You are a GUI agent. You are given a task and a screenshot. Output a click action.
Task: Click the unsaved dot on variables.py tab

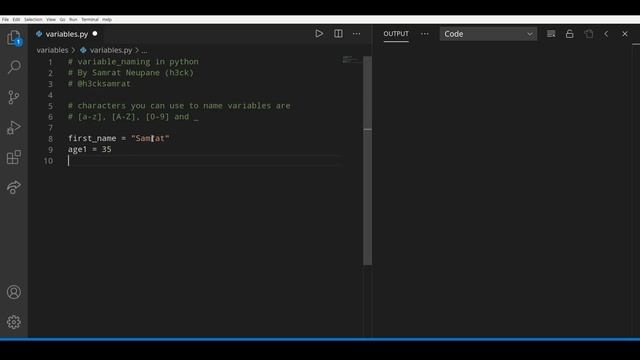95,33
